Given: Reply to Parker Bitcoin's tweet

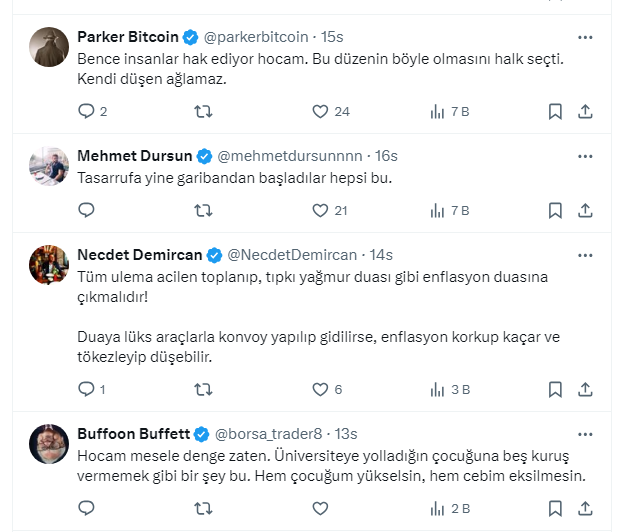Looking at the screenshot, I should coord(86,111).
